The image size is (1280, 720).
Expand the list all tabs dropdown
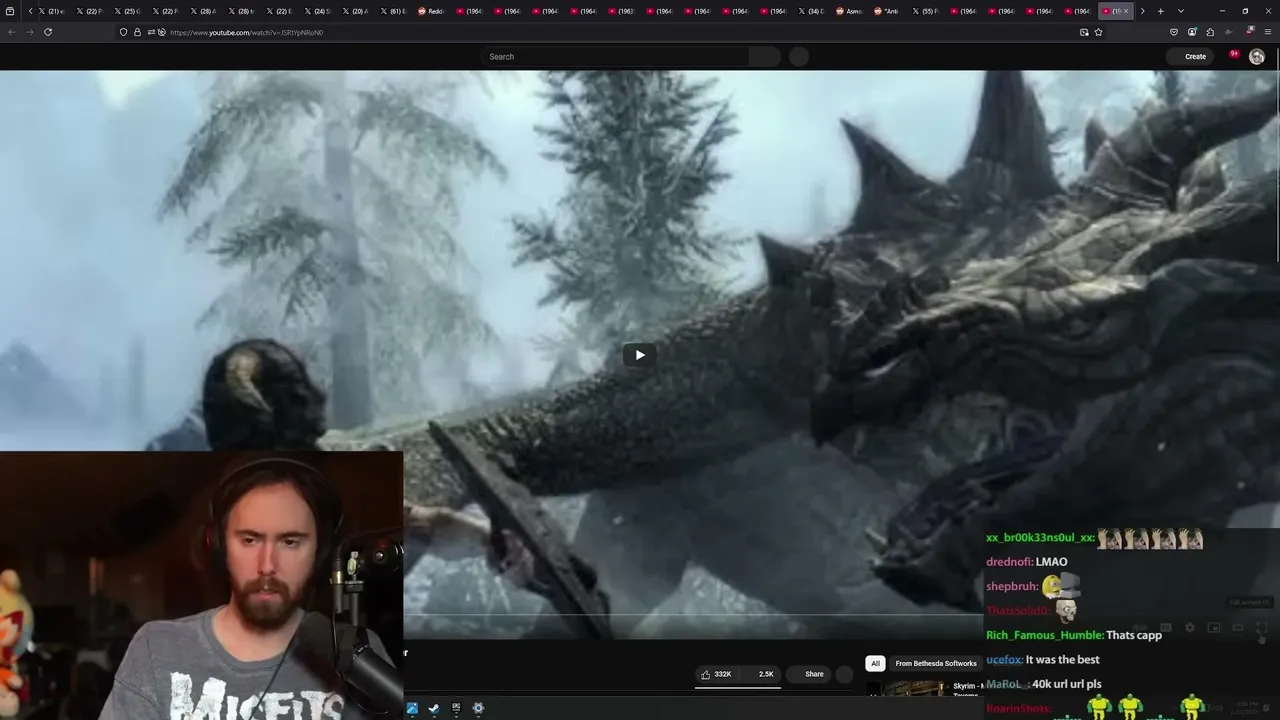tap(1181, 11)
